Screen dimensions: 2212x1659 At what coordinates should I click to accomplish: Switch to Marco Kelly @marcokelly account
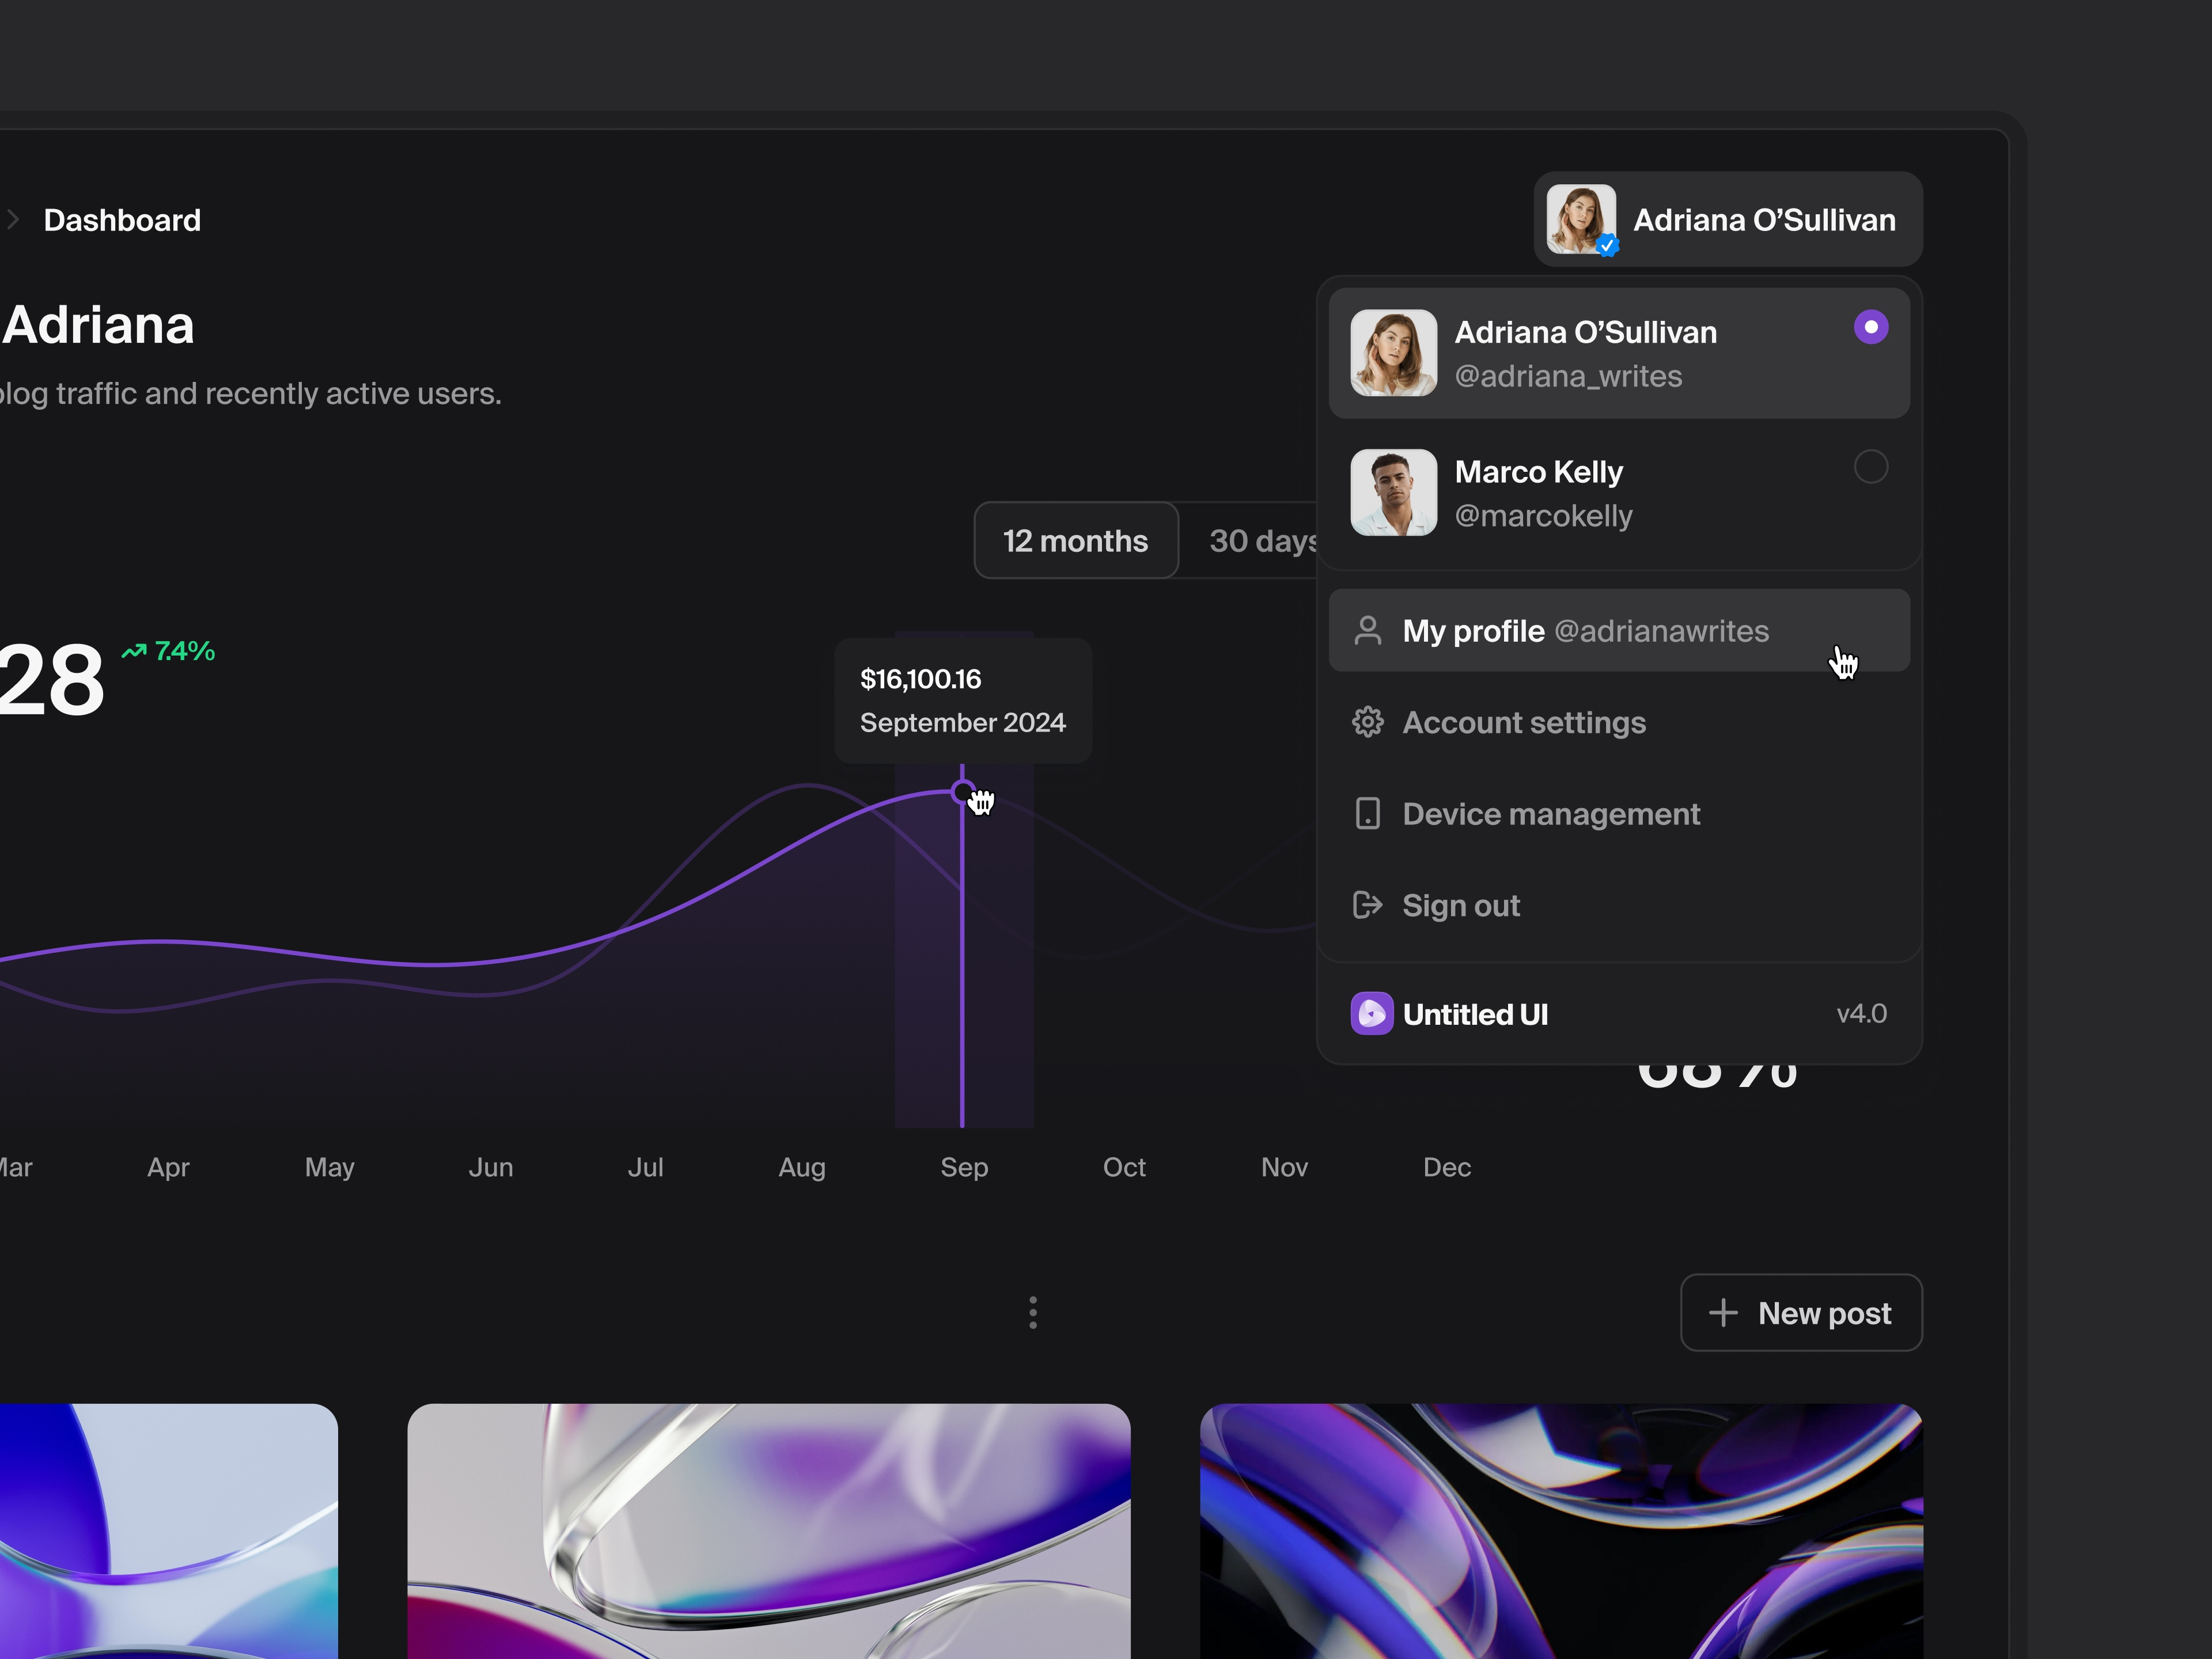pyautogui.click(x=1619, y=493)
